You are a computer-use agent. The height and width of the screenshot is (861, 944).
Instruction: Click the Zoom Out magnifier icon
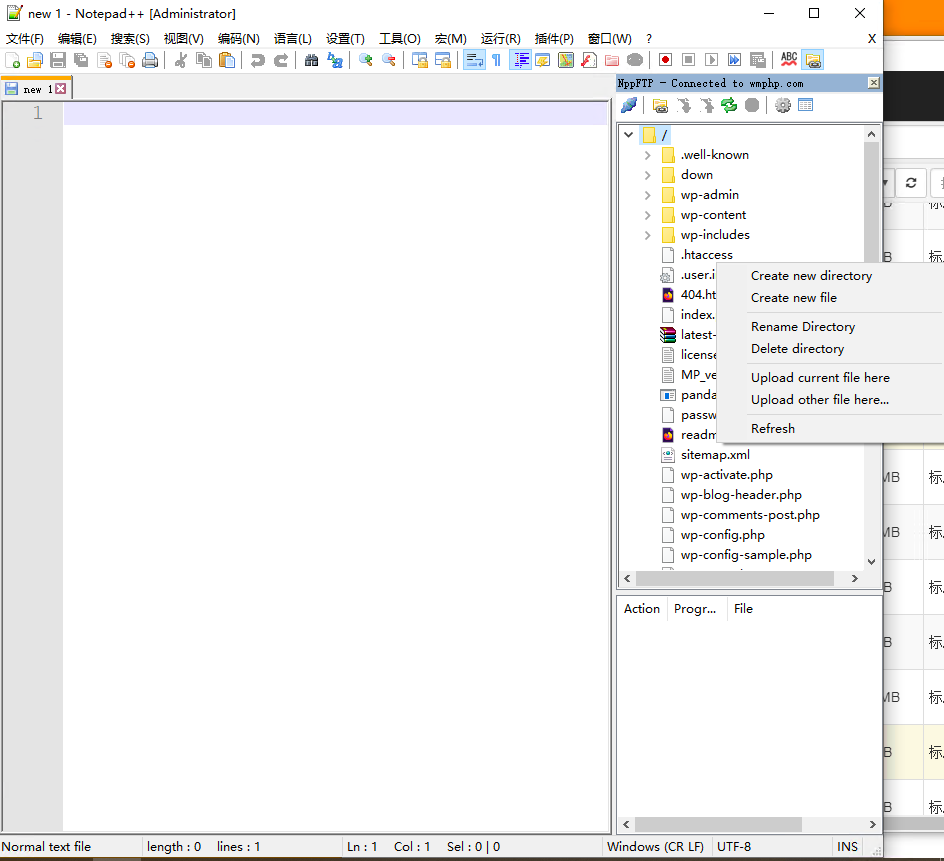[388, 60]
